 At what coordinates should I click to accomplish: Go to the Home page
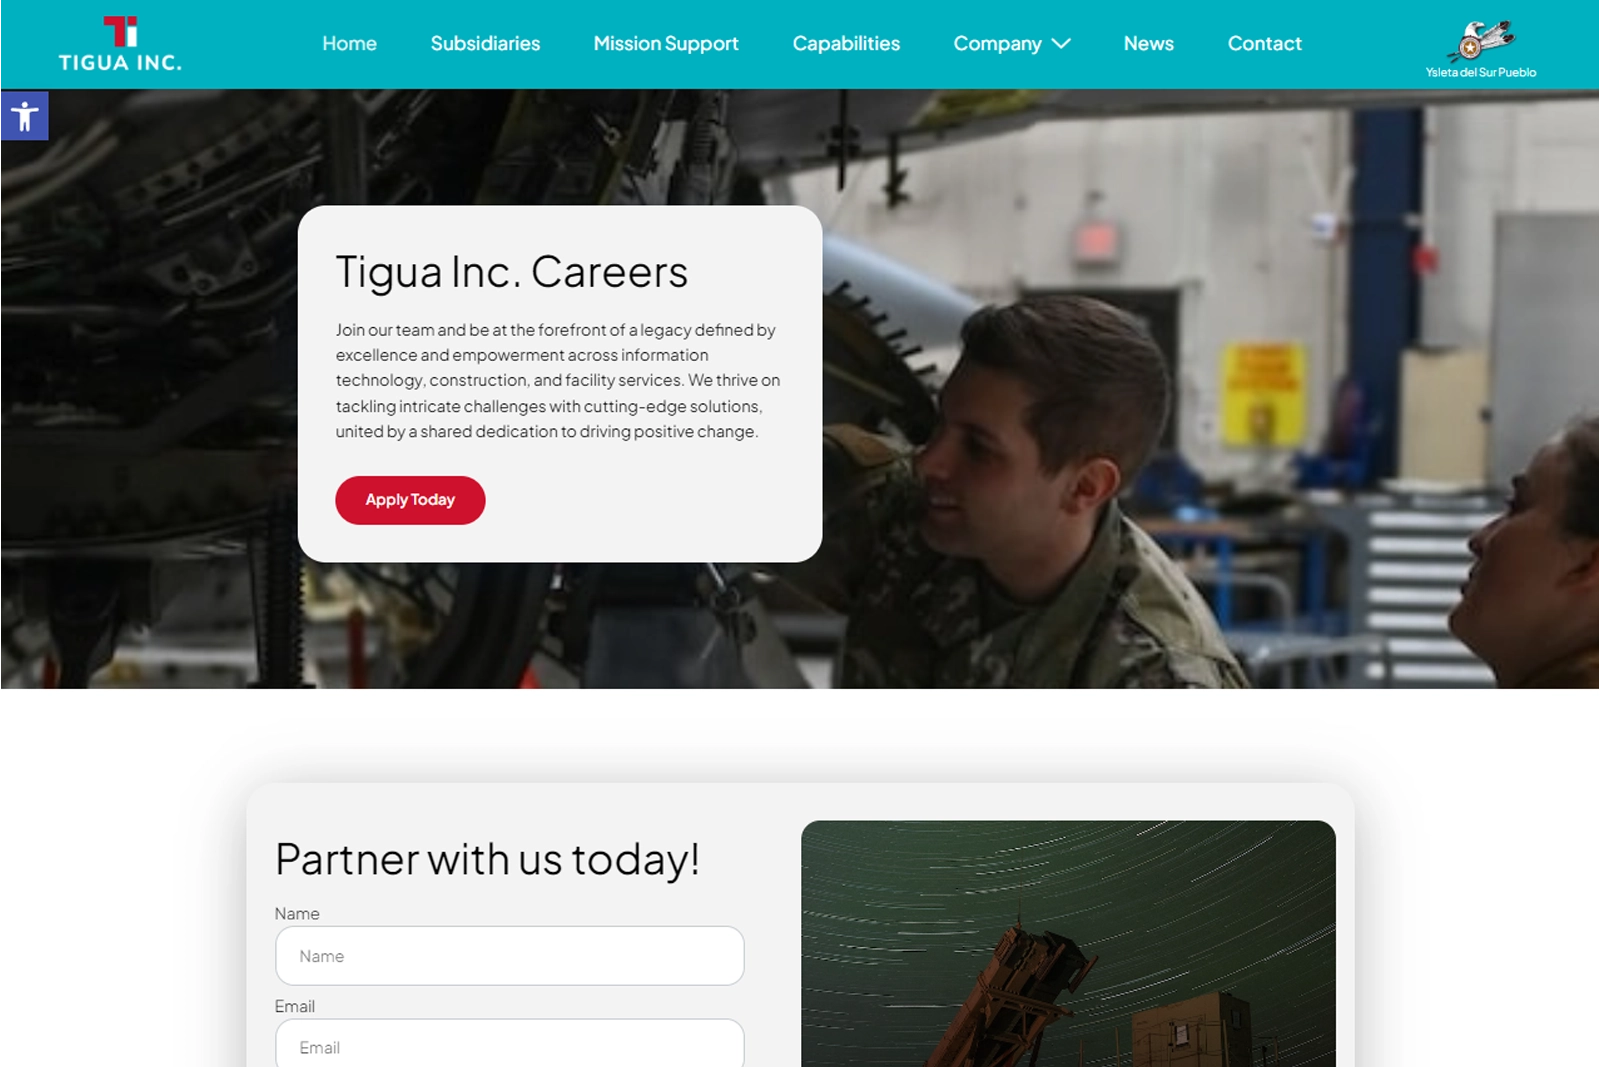349,43
